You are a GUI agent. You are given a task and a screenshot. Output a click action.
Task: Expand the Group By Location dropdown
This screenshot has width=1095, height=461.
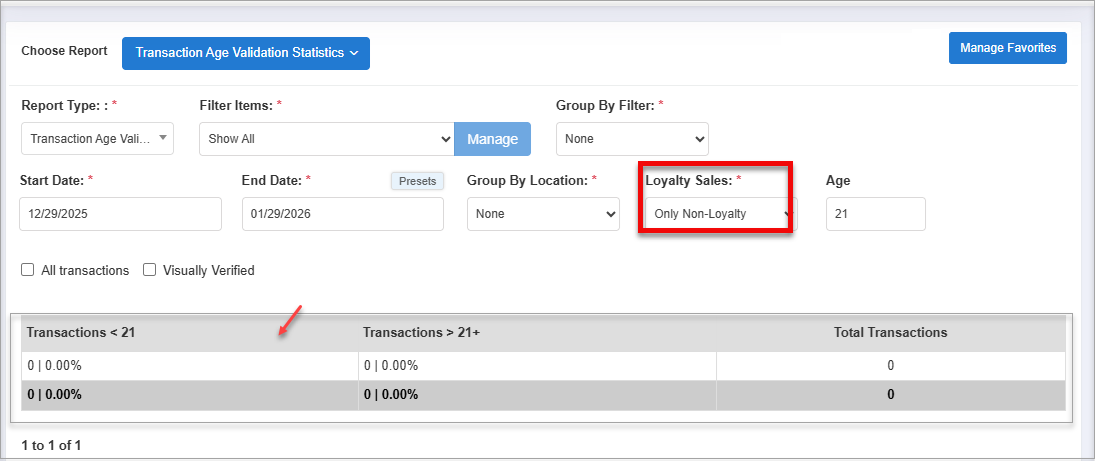click(543, 214)
